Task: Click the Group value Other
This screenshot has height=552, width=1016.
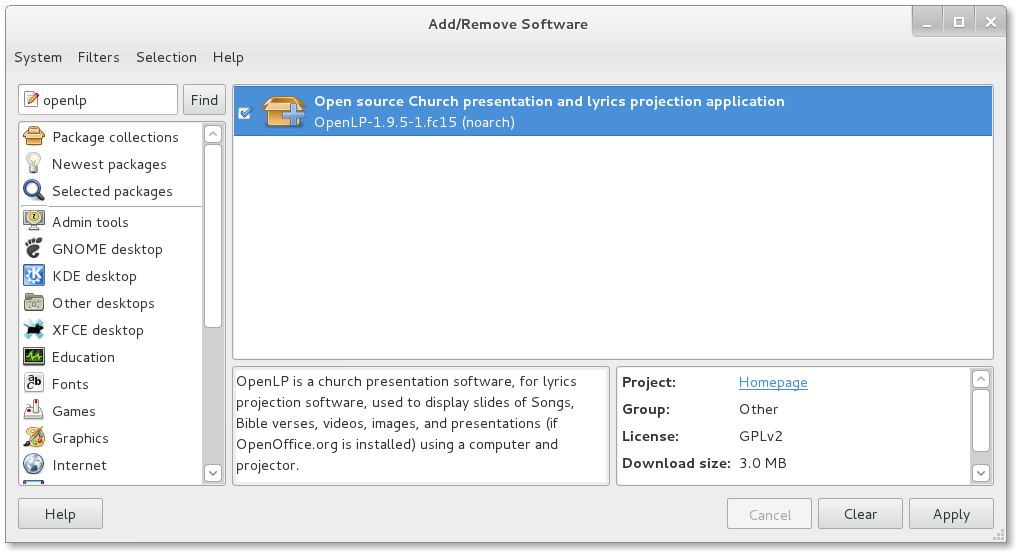Action: 758,409
